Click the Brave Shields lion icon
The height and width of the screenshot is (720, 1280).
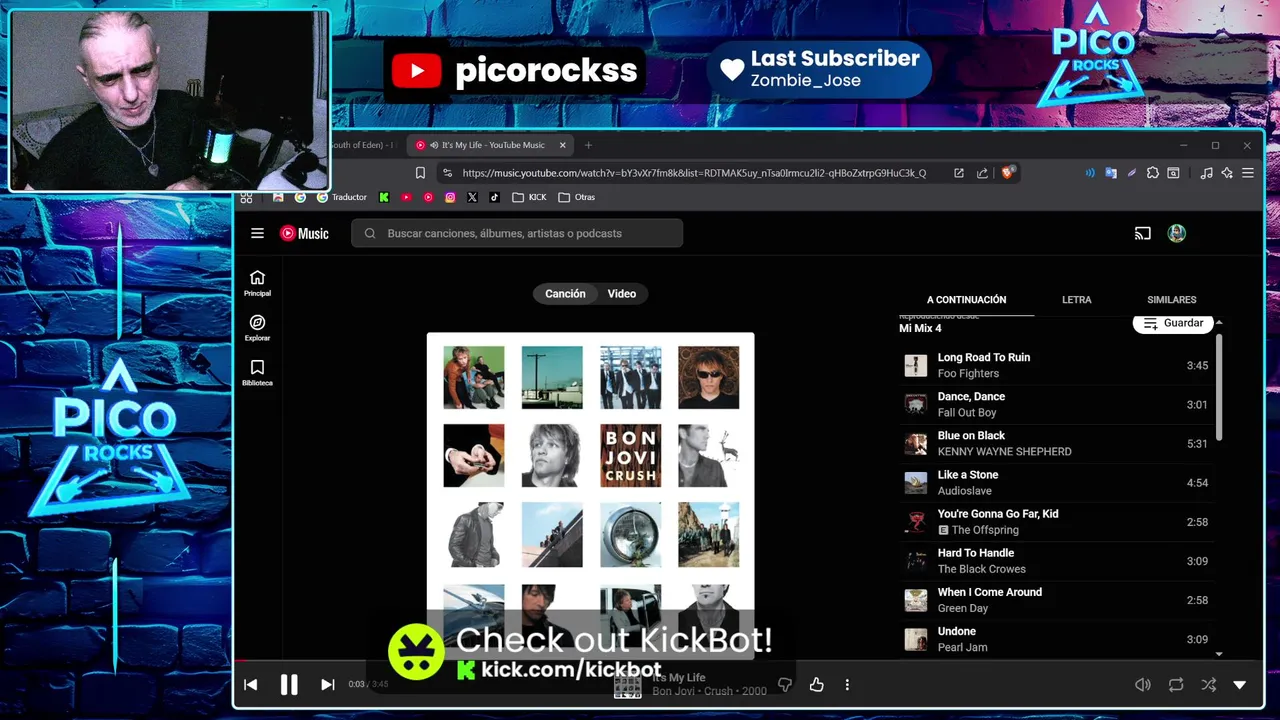click(x=1007, y=172)
